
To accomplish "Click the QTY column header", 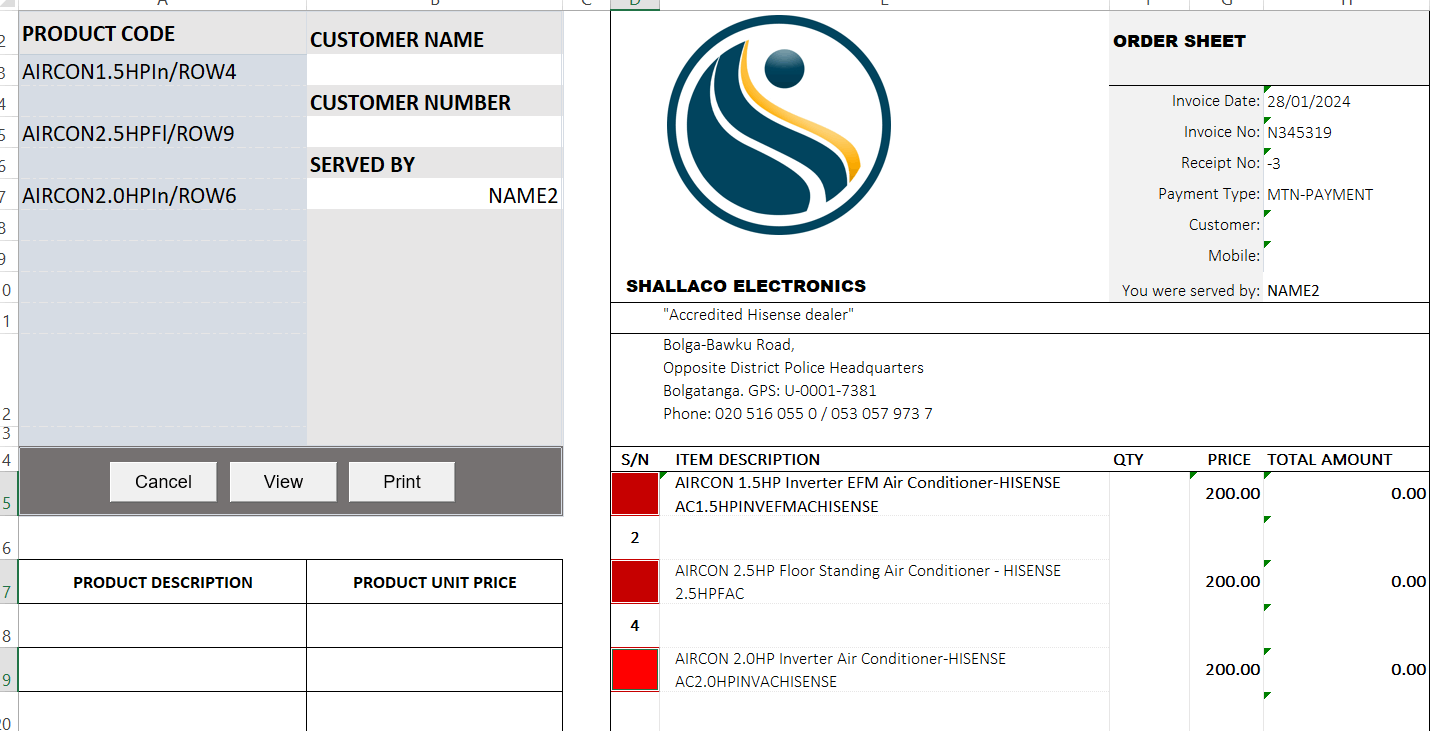I will coord(1128,460).
